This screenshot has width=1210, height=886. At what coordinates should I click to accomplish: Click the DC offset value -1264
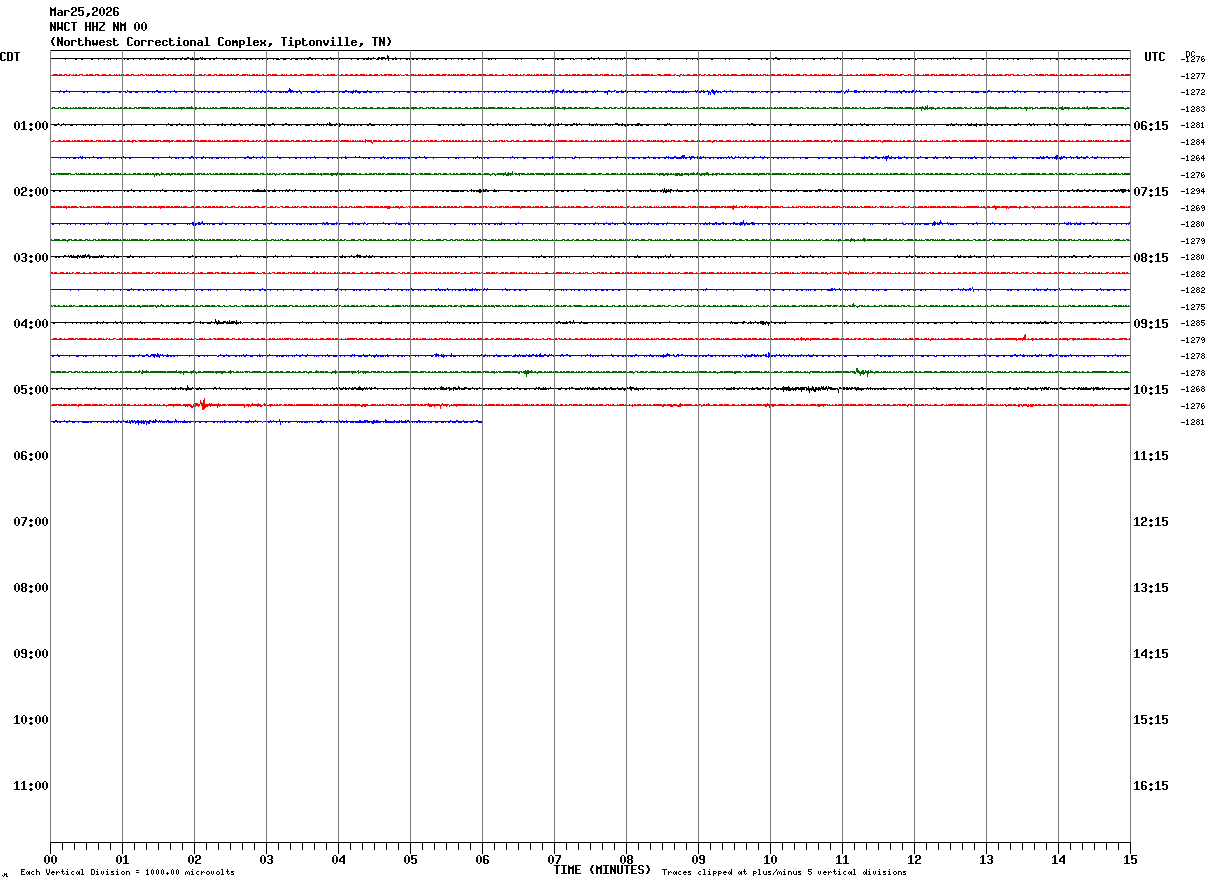[1193, 158]
